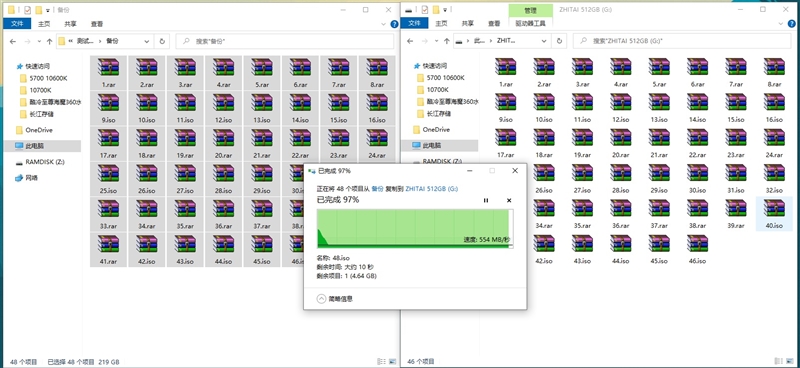The height and width of the screenshot is (368, 800).
Task: Select 27.iso in the 备份 window
Action: pos(185,178)
